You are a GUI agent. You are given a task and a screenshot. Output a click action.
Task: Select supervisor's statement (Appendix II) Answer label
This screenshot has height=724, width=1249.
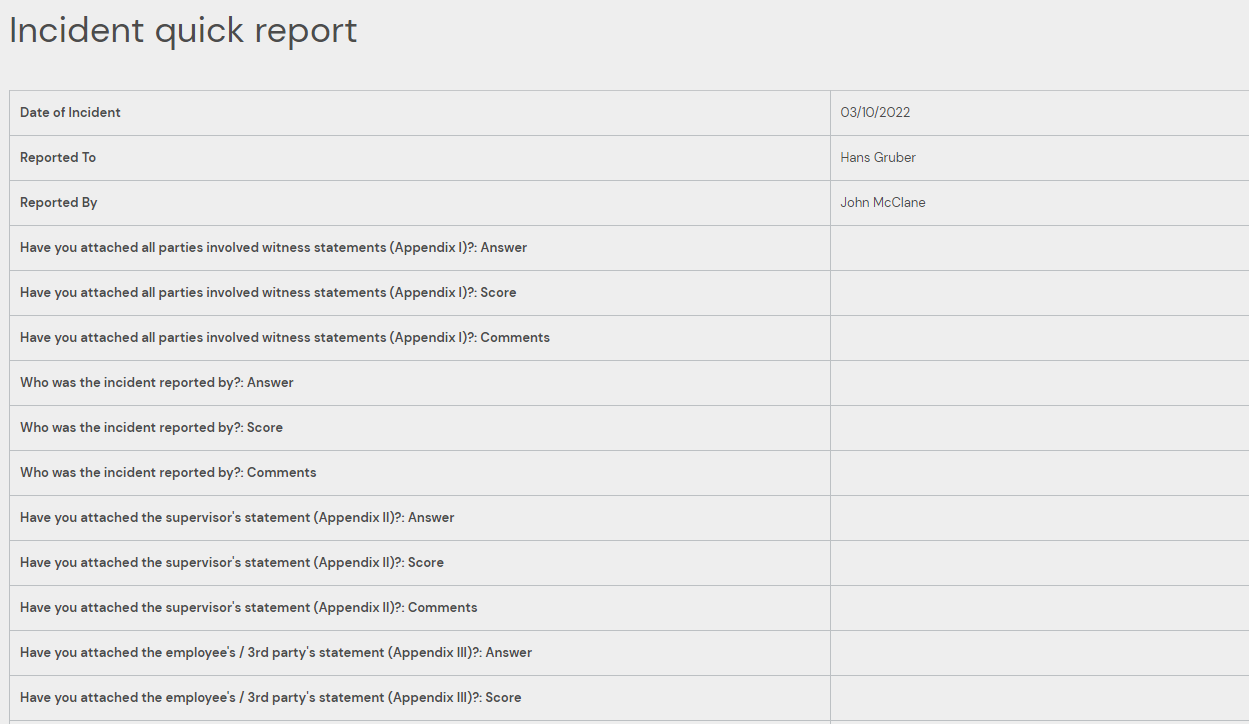(237, 518)
